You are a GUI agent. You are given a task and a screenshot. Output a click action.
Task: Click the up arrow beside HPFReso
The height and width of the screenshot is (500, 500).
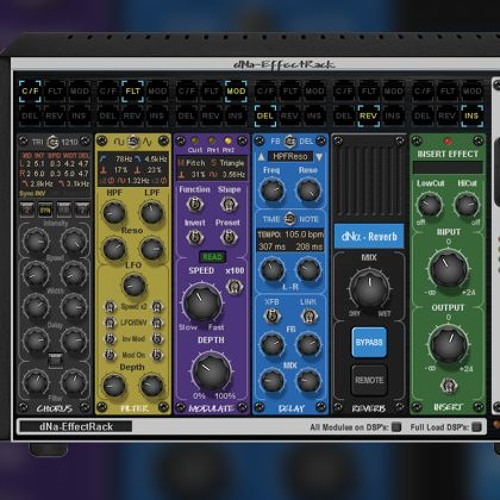tap(261, 157)
